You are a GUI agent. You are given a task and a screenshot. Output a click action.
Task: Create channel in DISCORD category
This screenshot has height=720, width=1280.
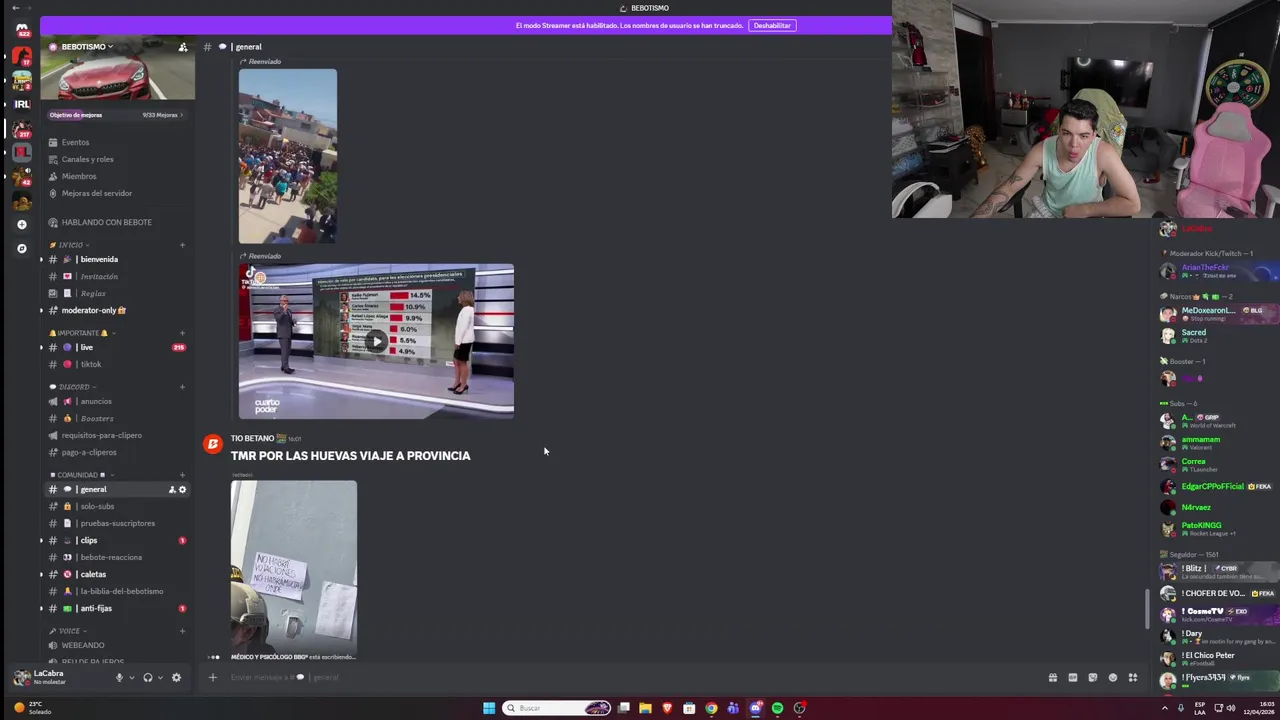182,387
